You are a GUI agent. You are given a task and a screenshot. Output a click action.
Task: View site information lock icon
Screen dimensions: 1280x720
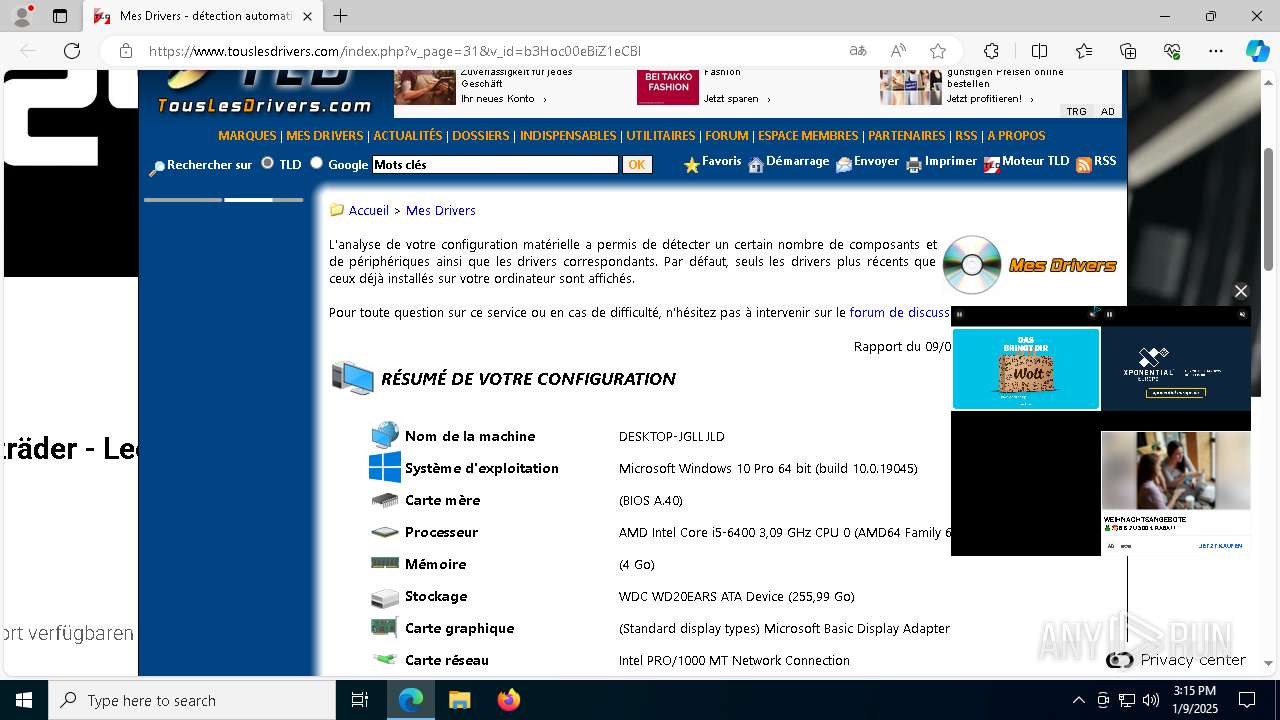(126, 51)
